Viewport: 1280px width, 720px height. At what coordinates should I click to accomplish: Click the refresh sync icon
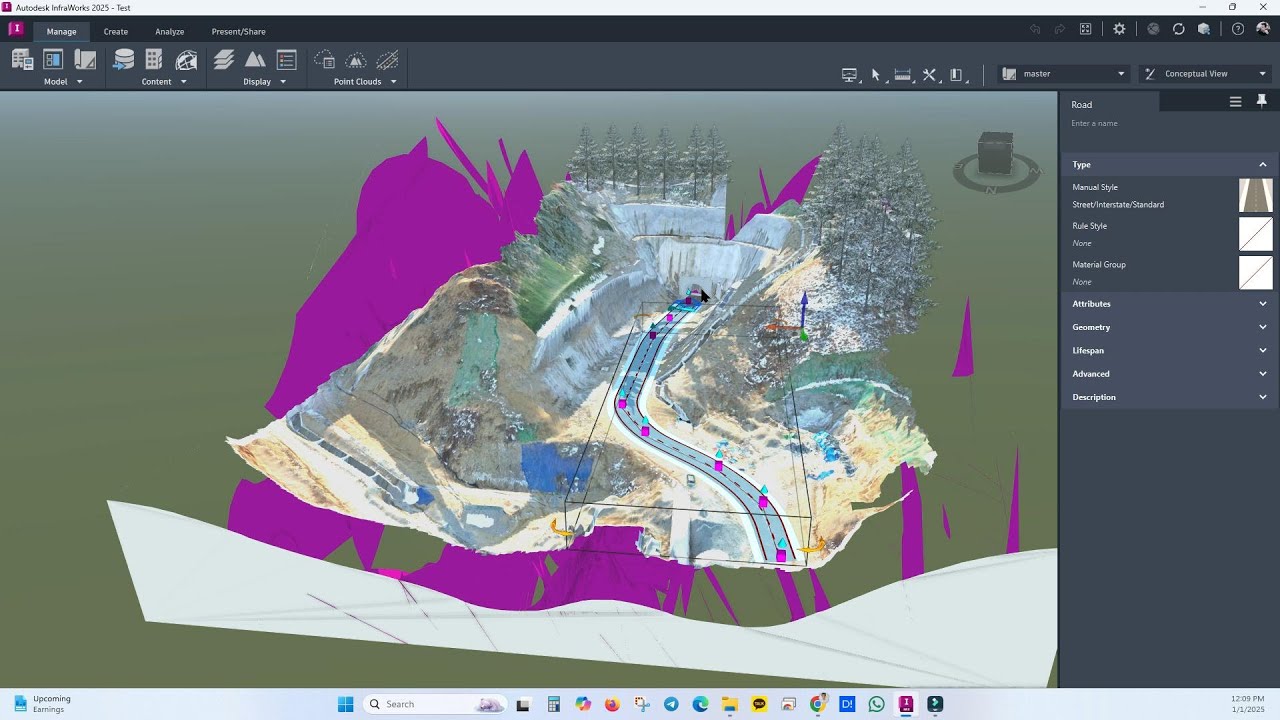(1178, 29)
